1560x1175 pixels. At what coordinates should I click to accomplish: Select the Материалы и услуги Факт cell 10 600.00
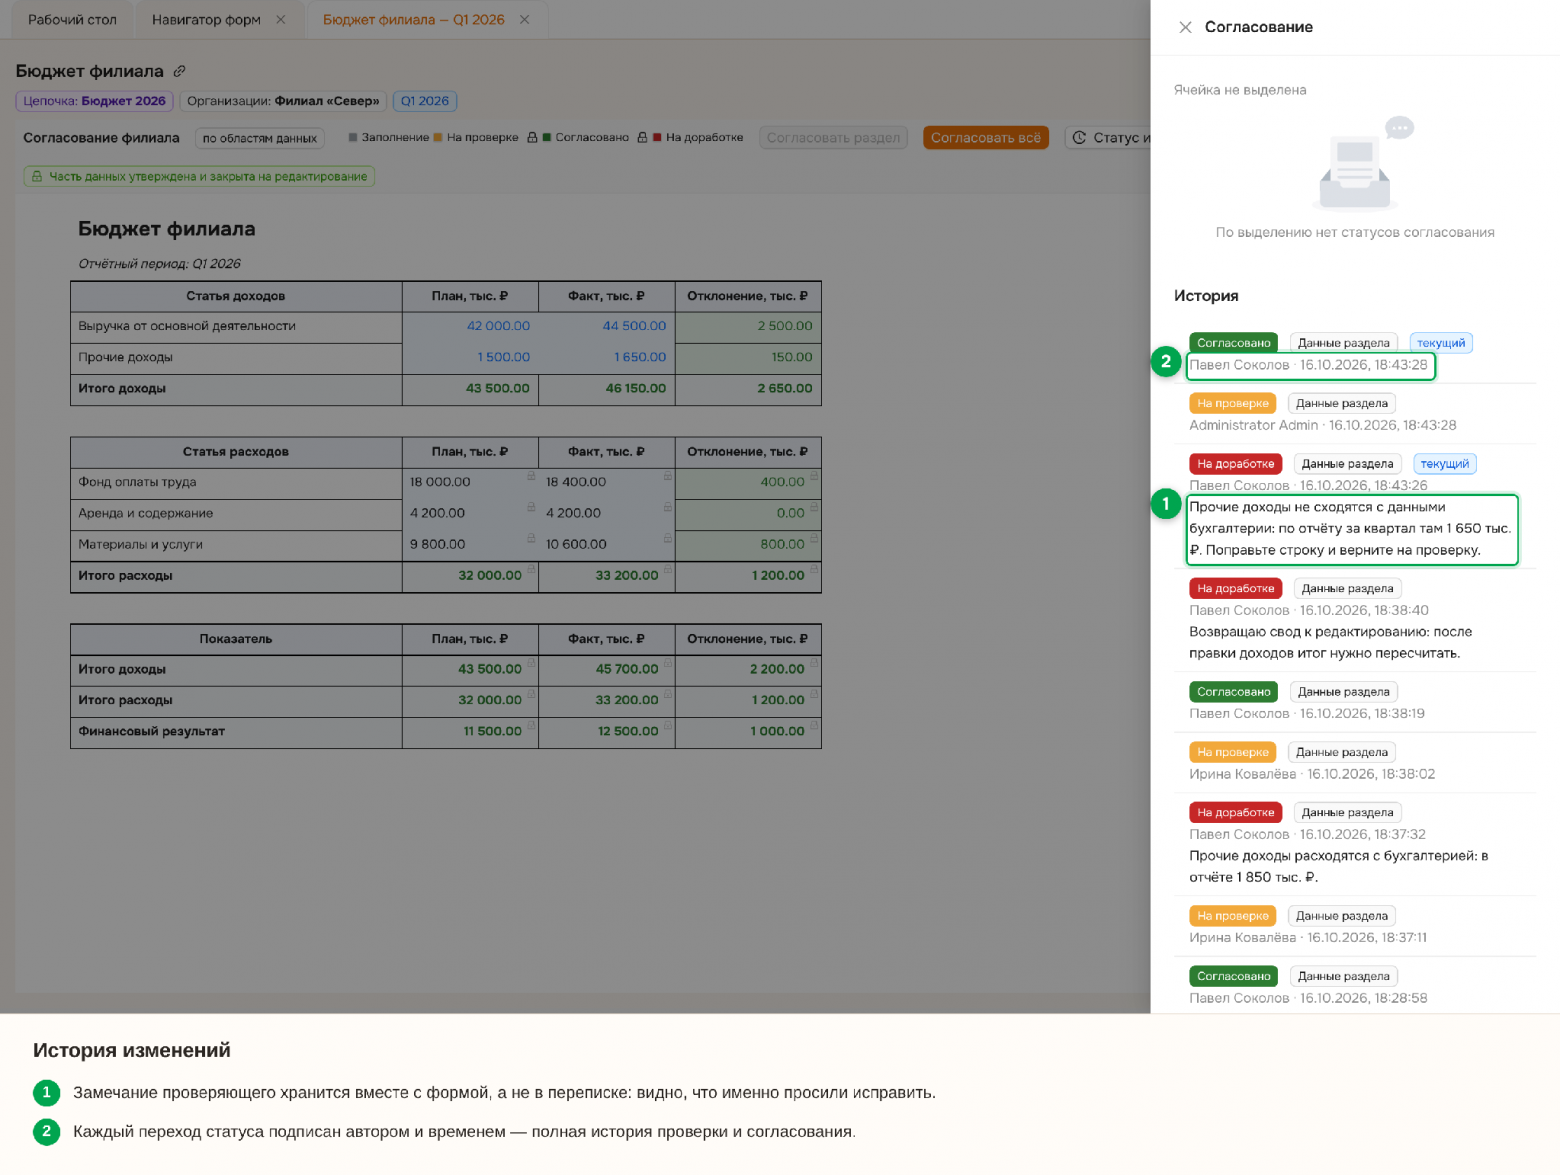(x=606, y=544)
